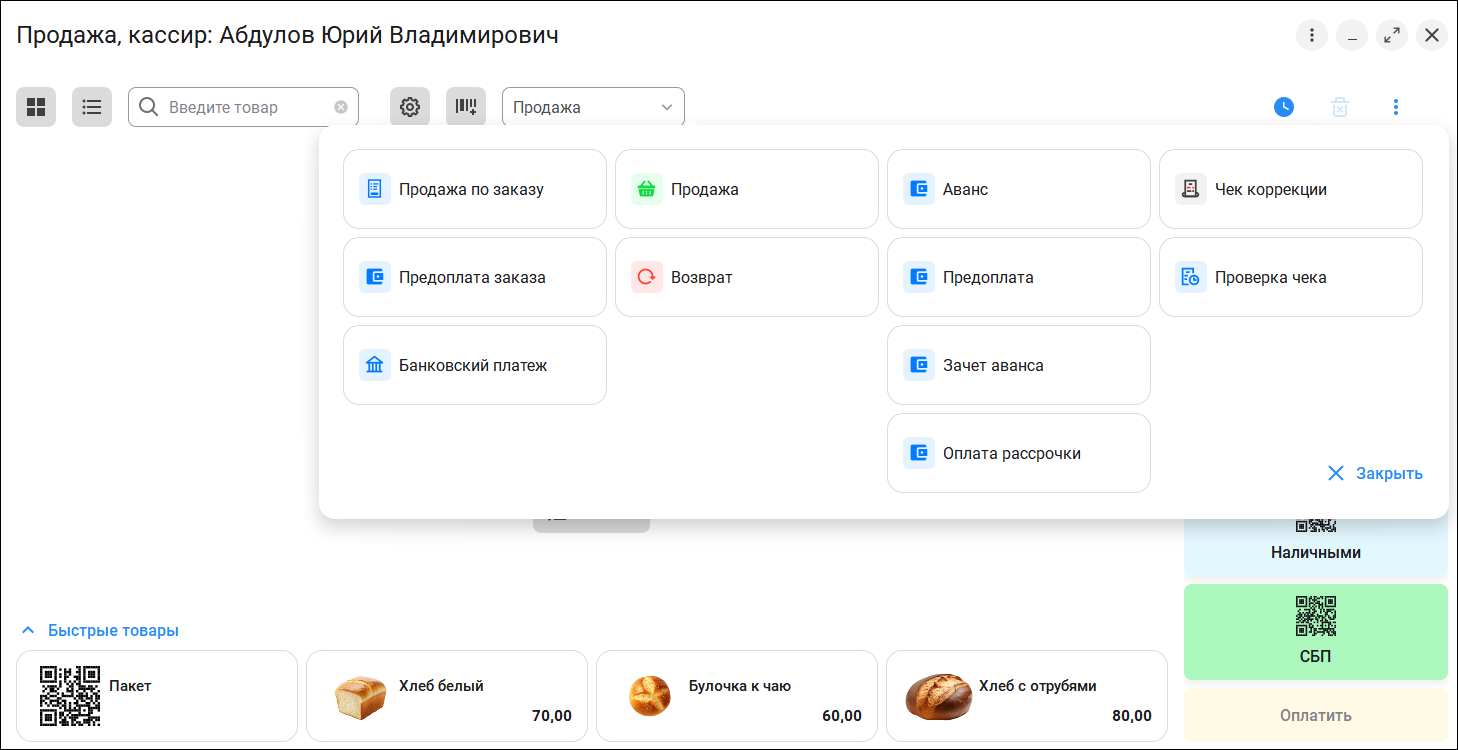Pay via the green СБП button

coord(1316,632)
